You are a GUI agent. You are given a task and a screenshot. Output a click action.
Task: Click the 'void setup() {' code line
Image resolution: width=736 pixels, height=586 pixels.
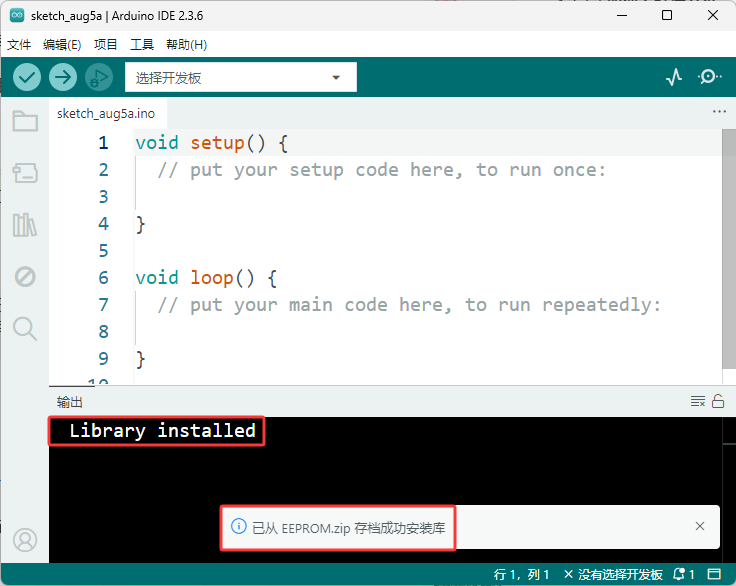tap(211, 143)
